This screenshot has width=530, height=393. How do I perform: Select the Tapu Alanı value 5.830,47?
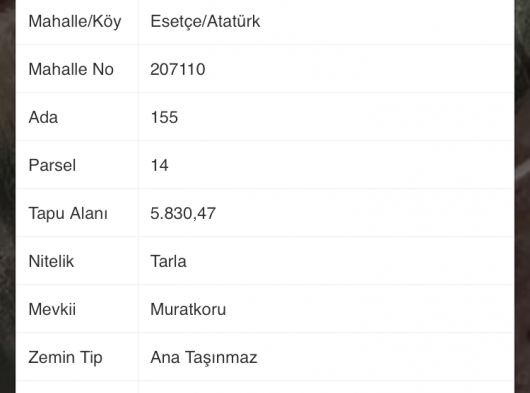tap(183, 214)
